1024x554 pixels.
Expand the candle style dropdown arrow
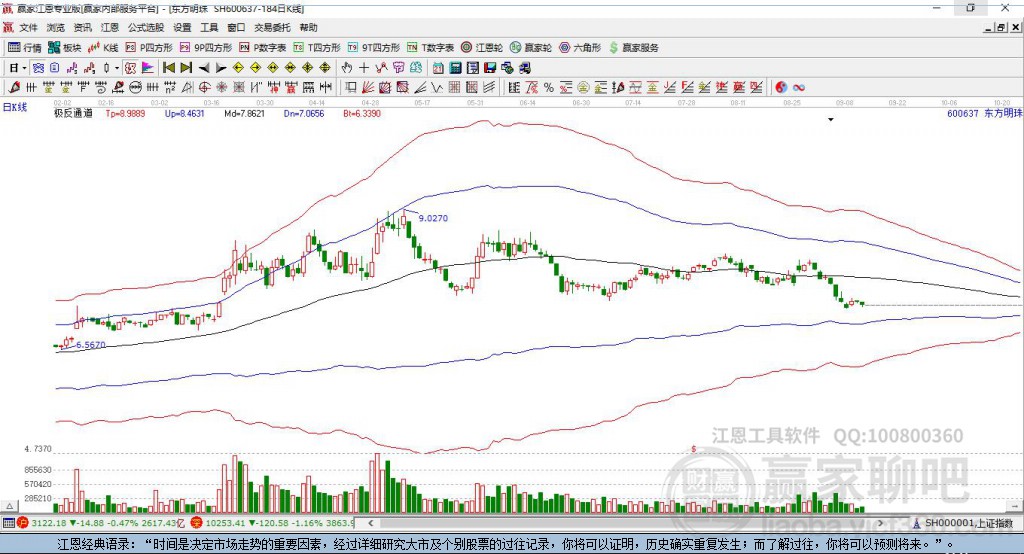(116, 68)
